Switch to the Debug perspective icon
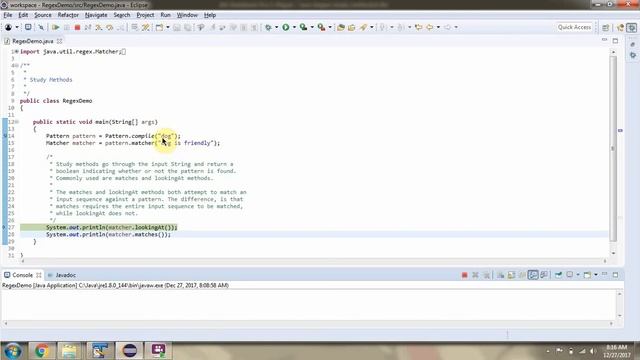 (x=632, y=27)
